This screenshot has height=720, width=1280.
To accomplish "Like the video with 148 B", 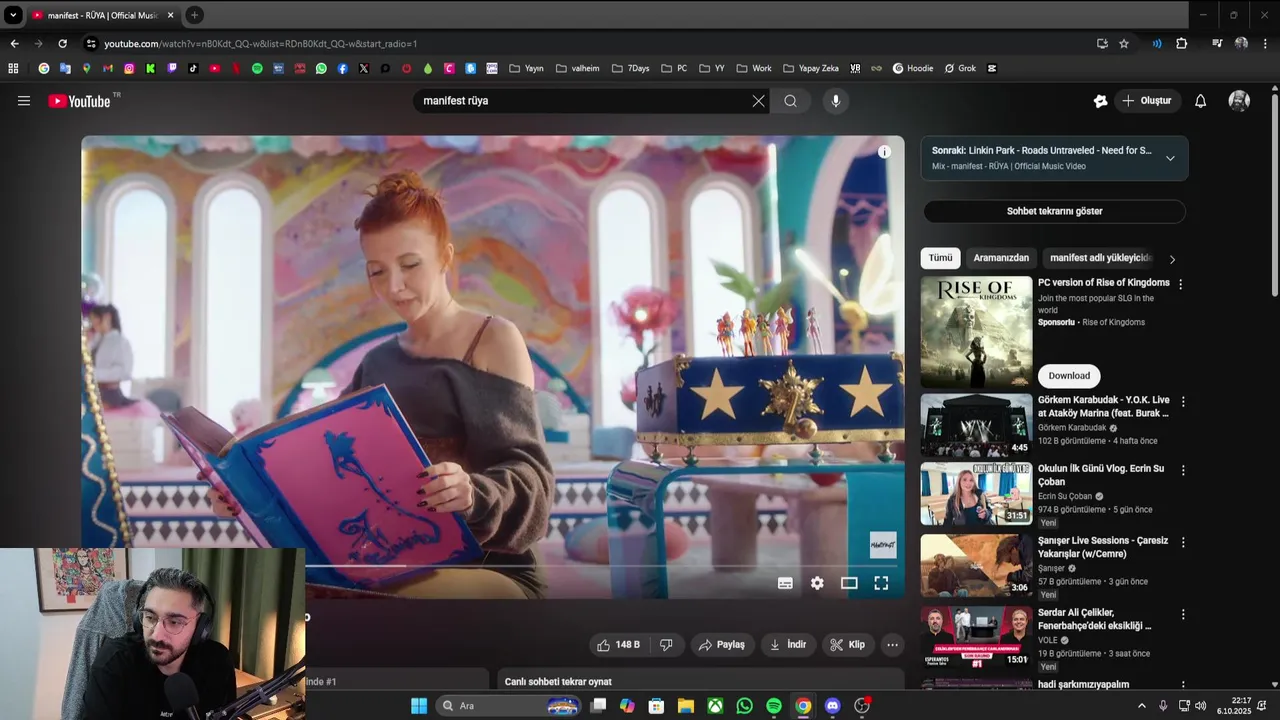I will coord(618,645).
